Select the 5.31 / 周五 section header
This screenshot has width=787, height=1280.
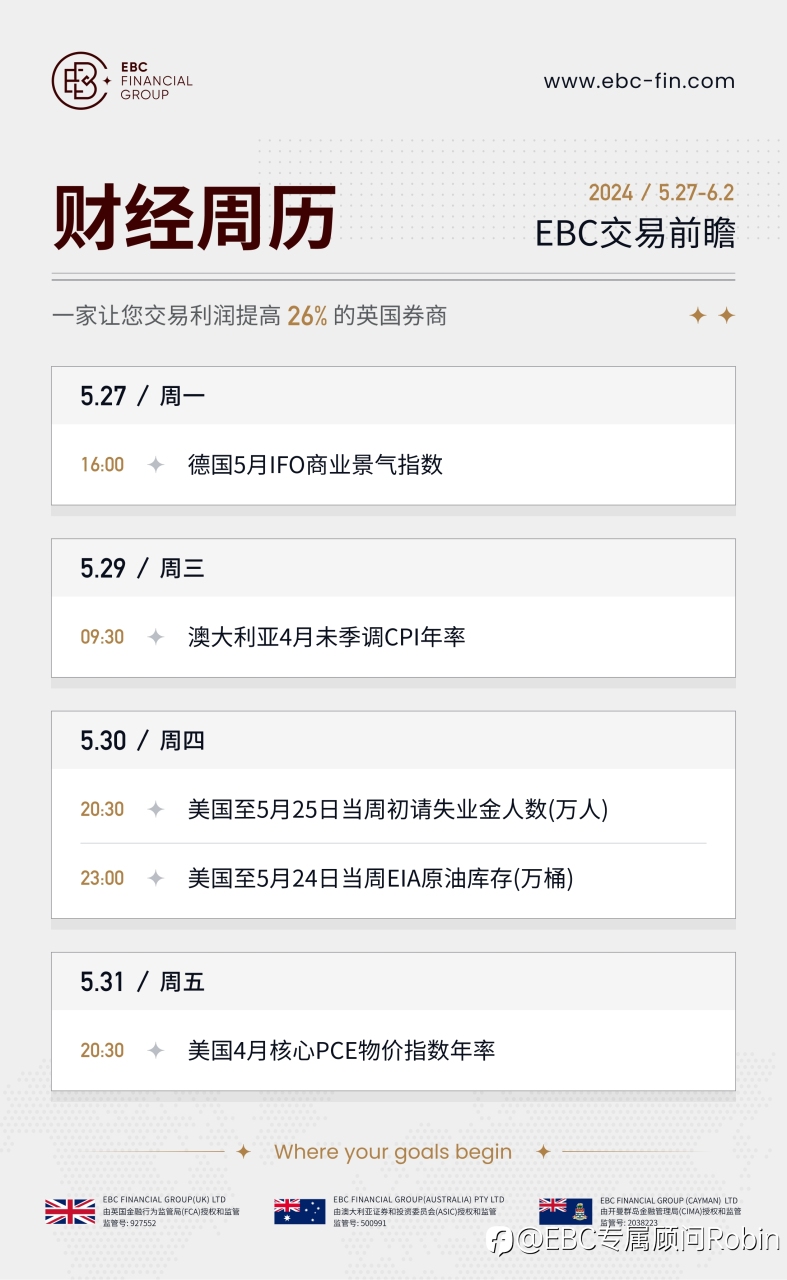click(143, 982)
